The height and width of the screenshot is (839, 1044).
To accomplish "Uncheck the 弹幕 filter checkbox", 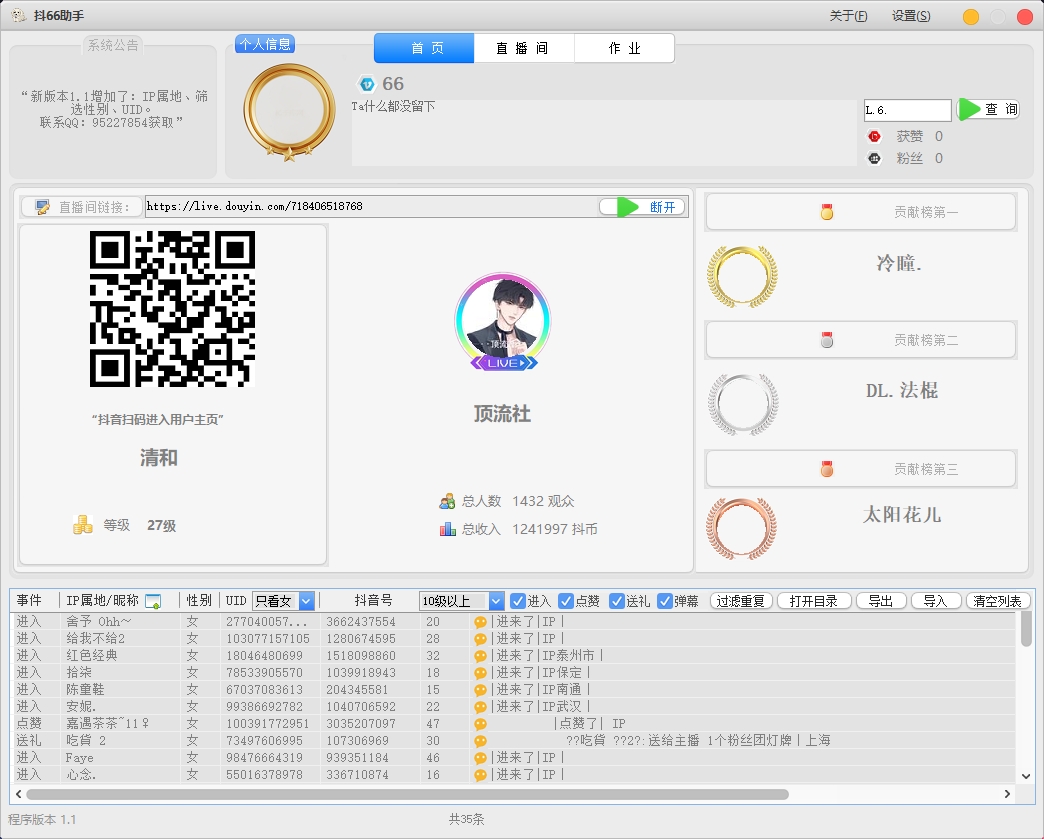I will (664, 600).
